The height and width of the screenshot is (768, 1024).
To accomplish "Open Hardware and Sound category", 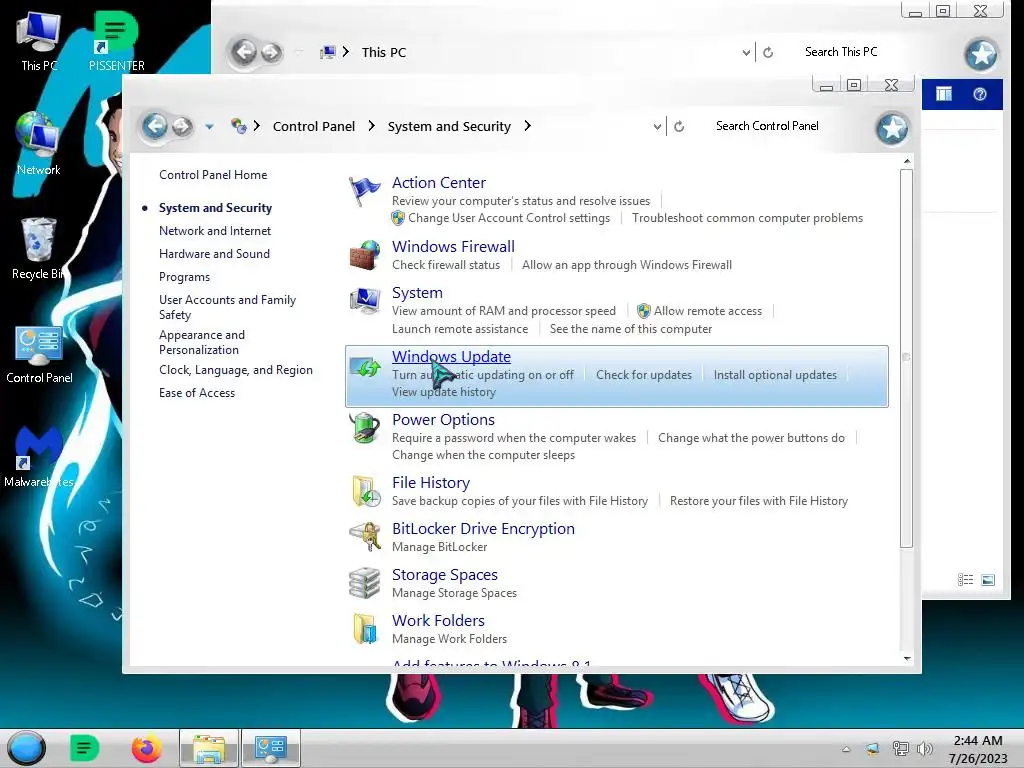I will click(x=214, y=253).
